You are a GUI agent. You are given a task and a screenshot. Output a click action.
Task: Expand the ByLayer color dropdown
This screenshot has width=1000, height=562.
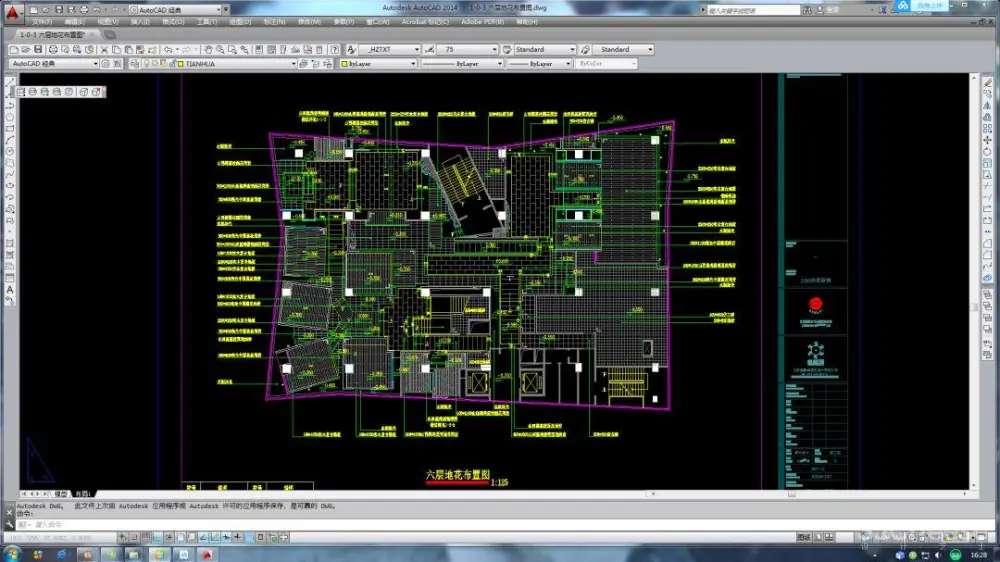click(413, 63)
